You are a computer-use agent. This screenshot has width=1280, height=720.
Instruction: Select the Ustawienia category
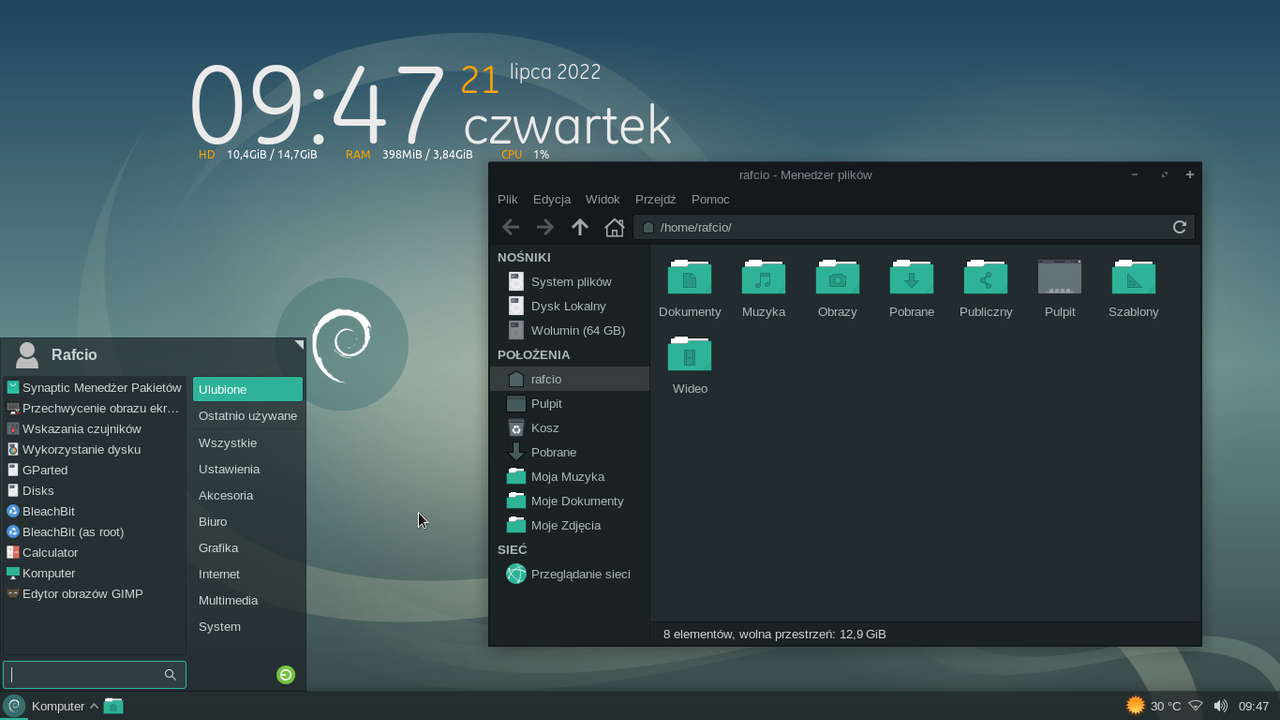click(x=247, y=469)
